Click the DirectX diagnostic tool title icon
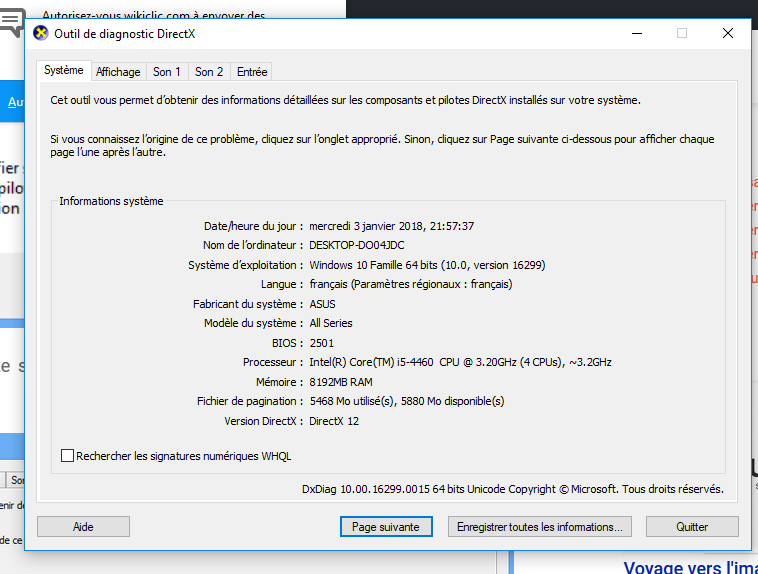This screenshot has width=758, height=574. [41, 33]
